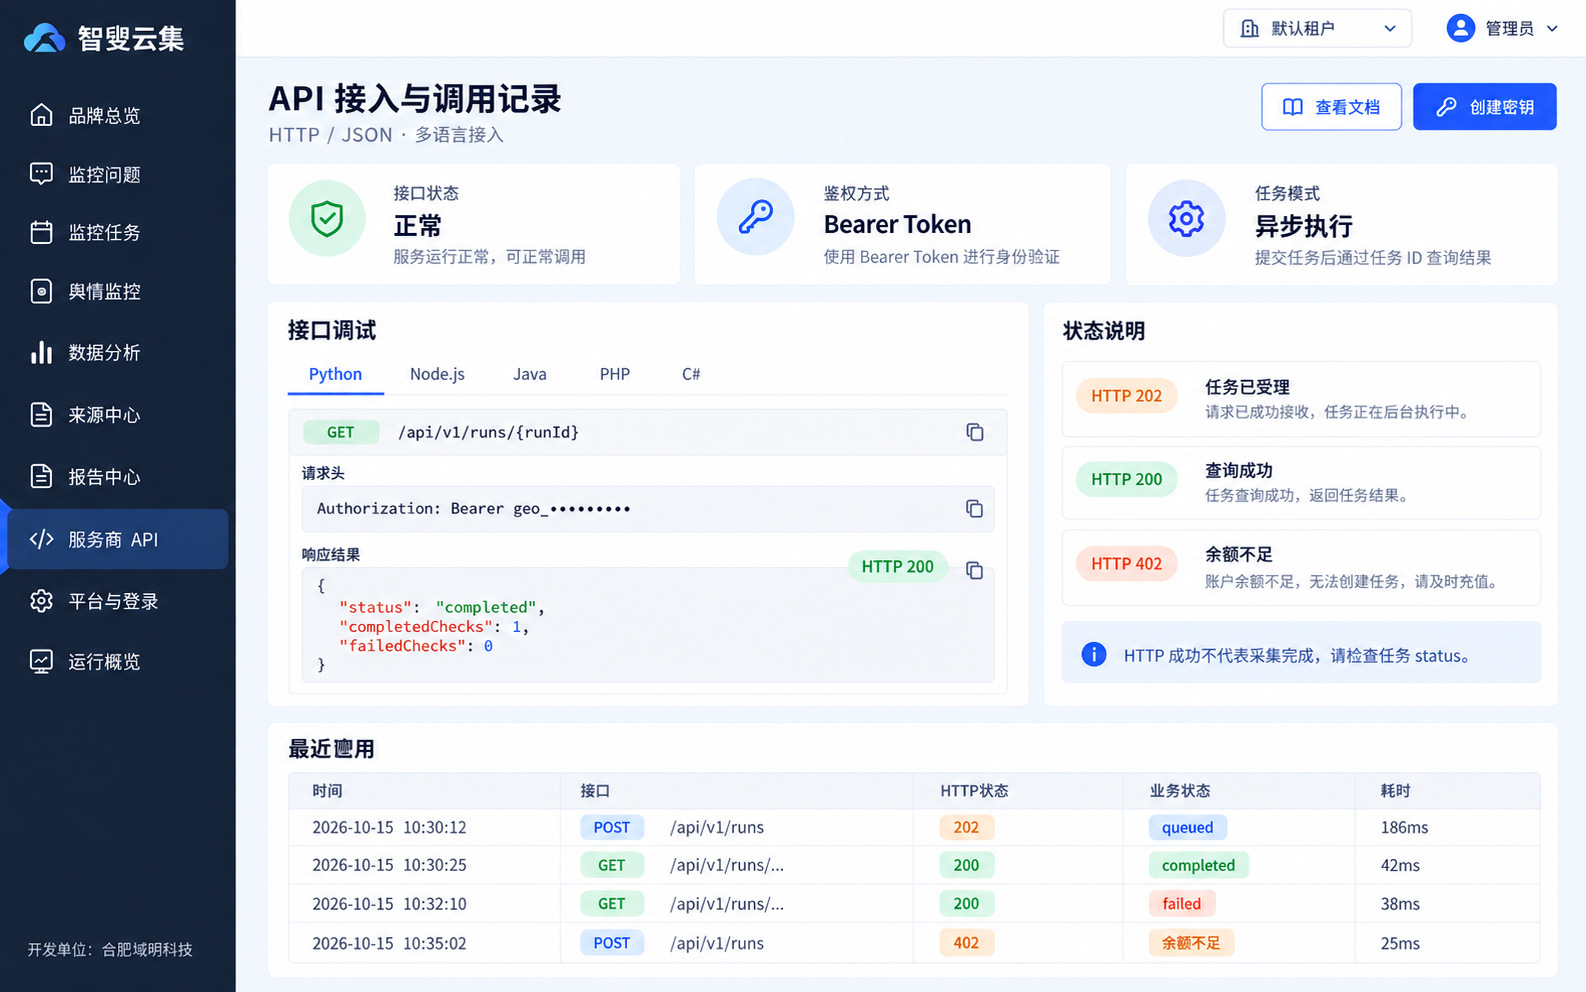Click the administrator avatar icon

pos(1461,28)
